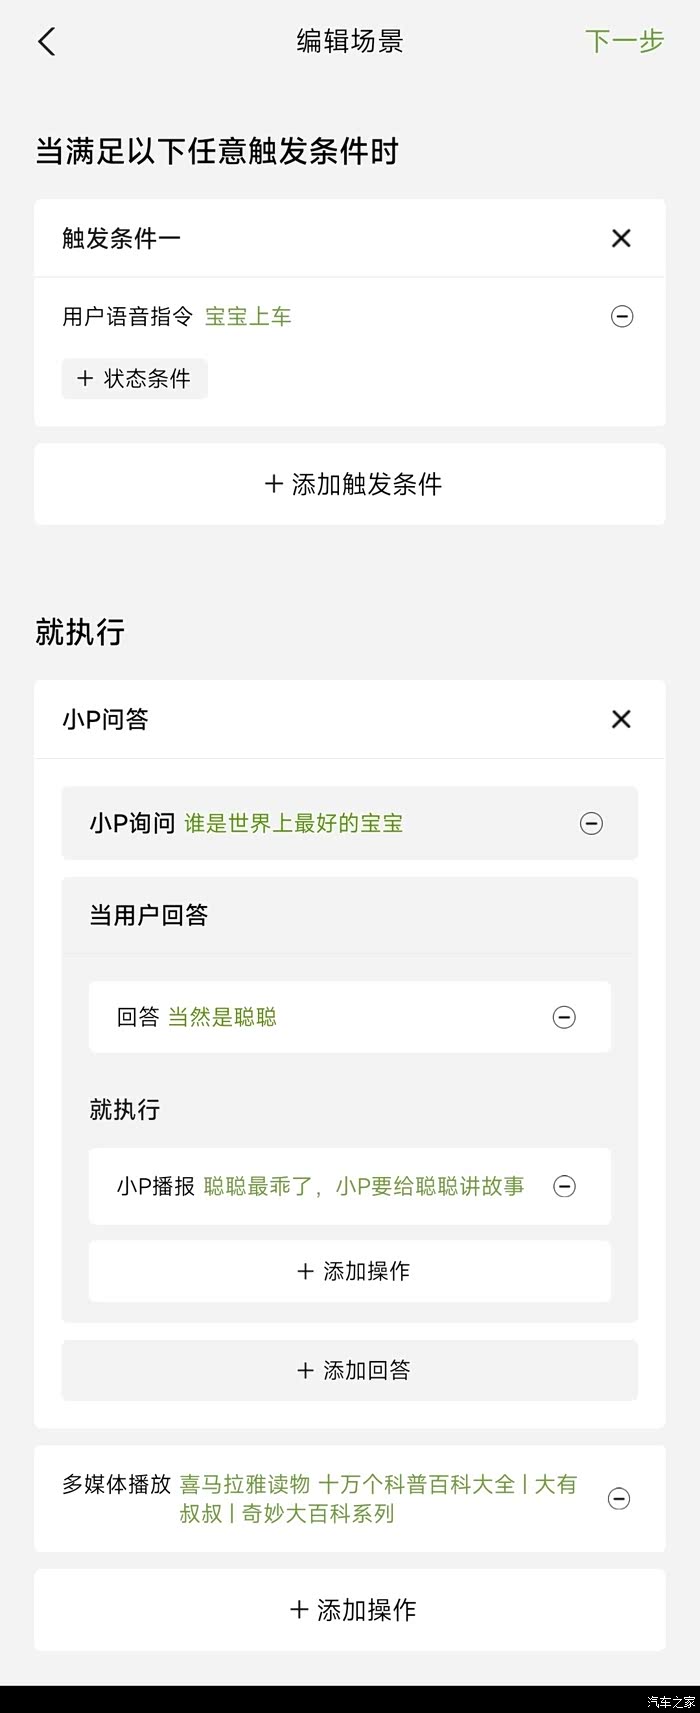The width and height of the screenshot is (700, 1713).
Task: Close the 小P问答 card
Action: (621, 719)
